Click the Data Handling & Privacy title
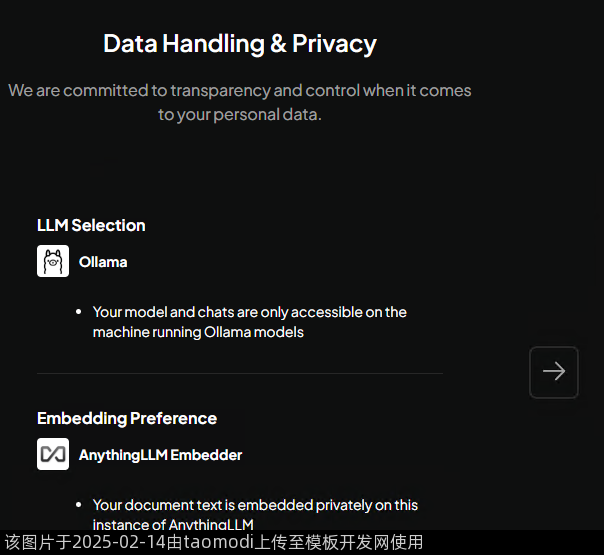 coord(240,44)
